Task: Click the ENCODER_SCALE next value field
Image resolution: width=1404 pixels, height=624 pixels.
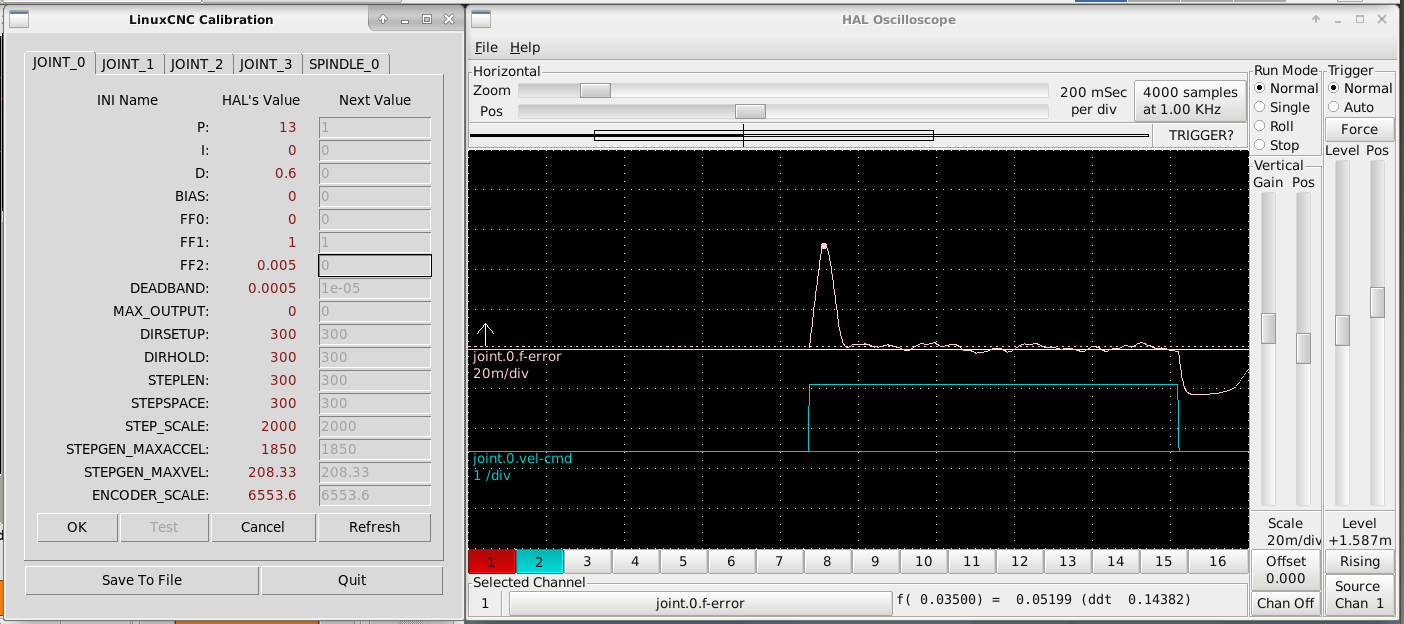Action: click(375, 495)
